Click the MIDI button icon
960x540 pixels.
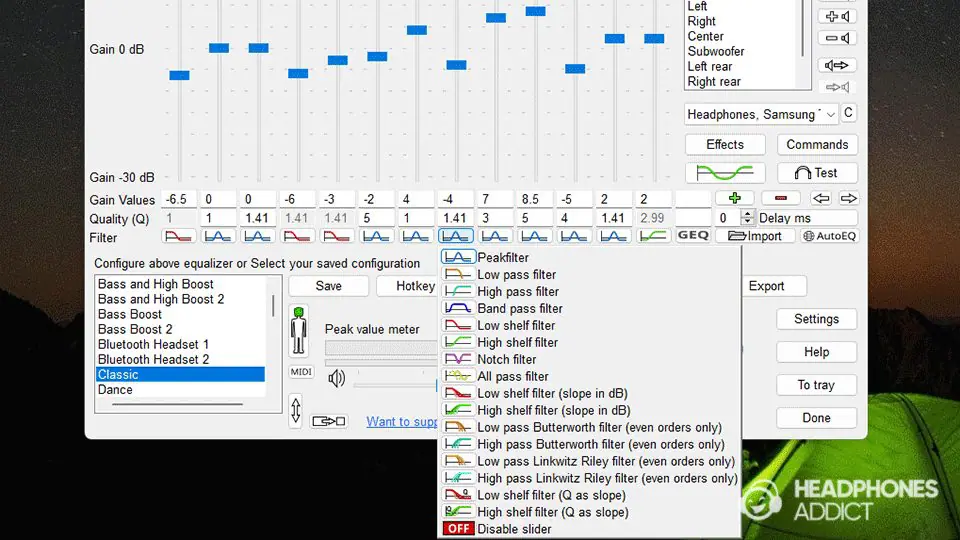[300, 372]
